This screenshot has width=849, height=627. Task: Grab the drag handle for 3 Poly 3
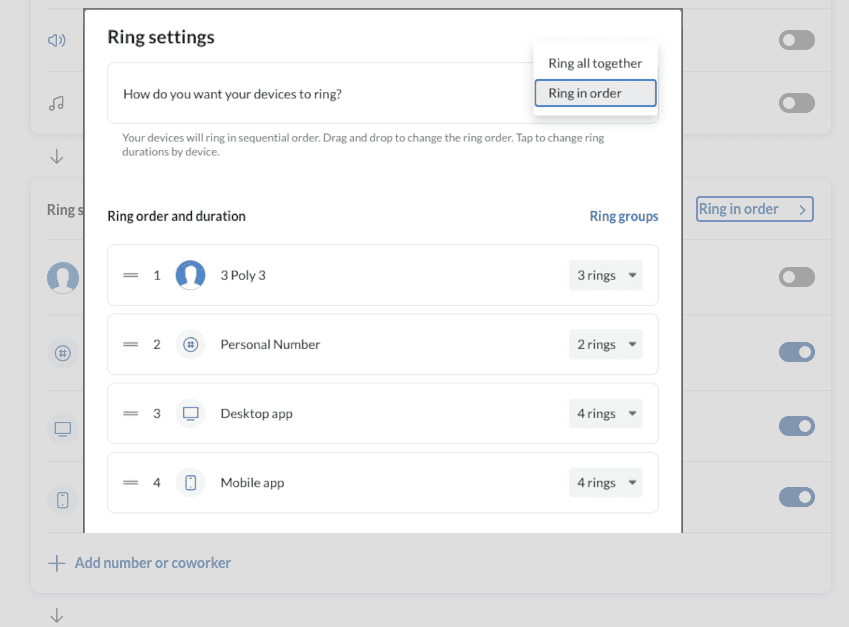(x=130, y=275)
